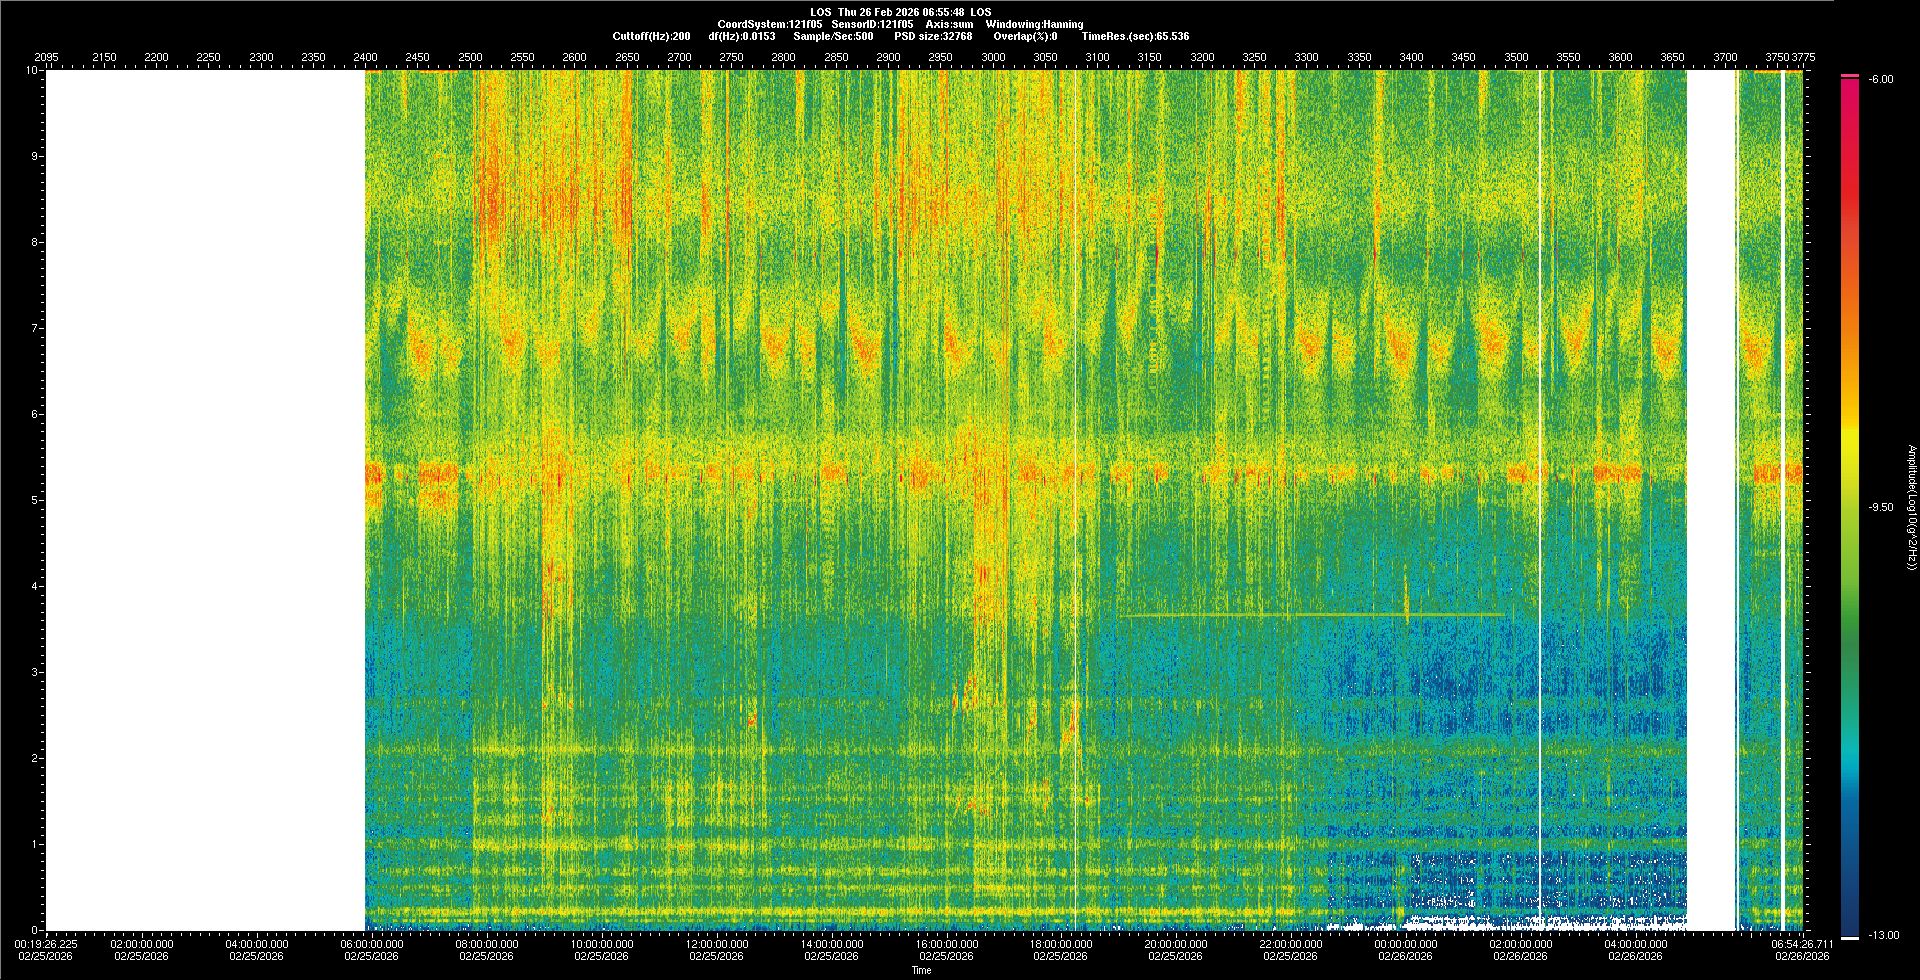Click the end time 06:54:26.711 label
Screen dimensions: 1920x980
tap(1802, 944)
